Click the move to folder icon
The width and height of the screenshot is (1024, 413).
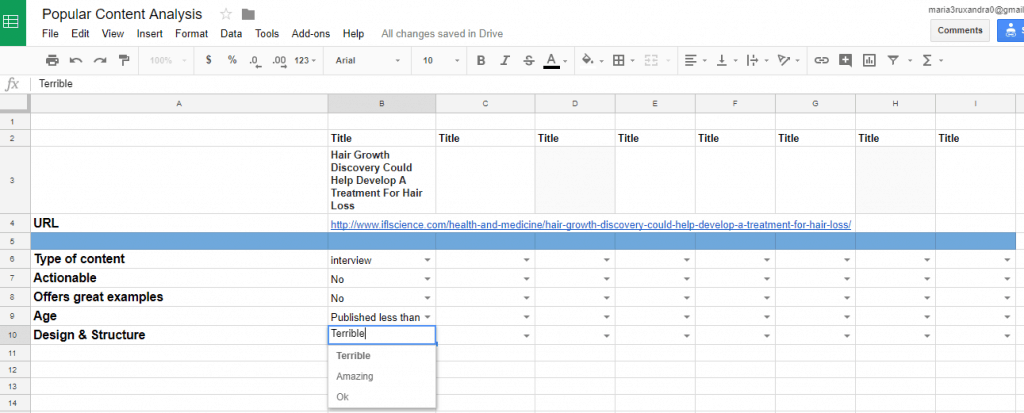coord(248,14)
